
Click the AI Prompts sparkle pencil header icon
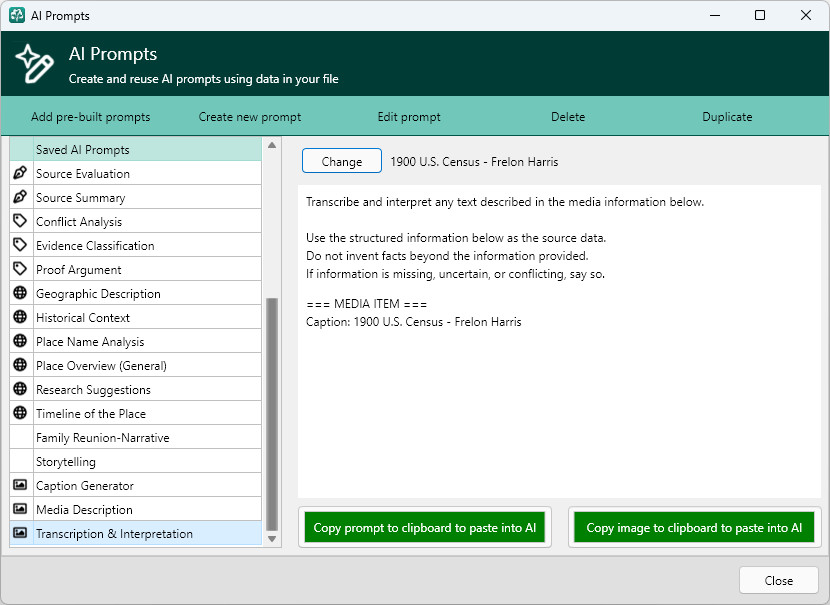click(34, 64)
